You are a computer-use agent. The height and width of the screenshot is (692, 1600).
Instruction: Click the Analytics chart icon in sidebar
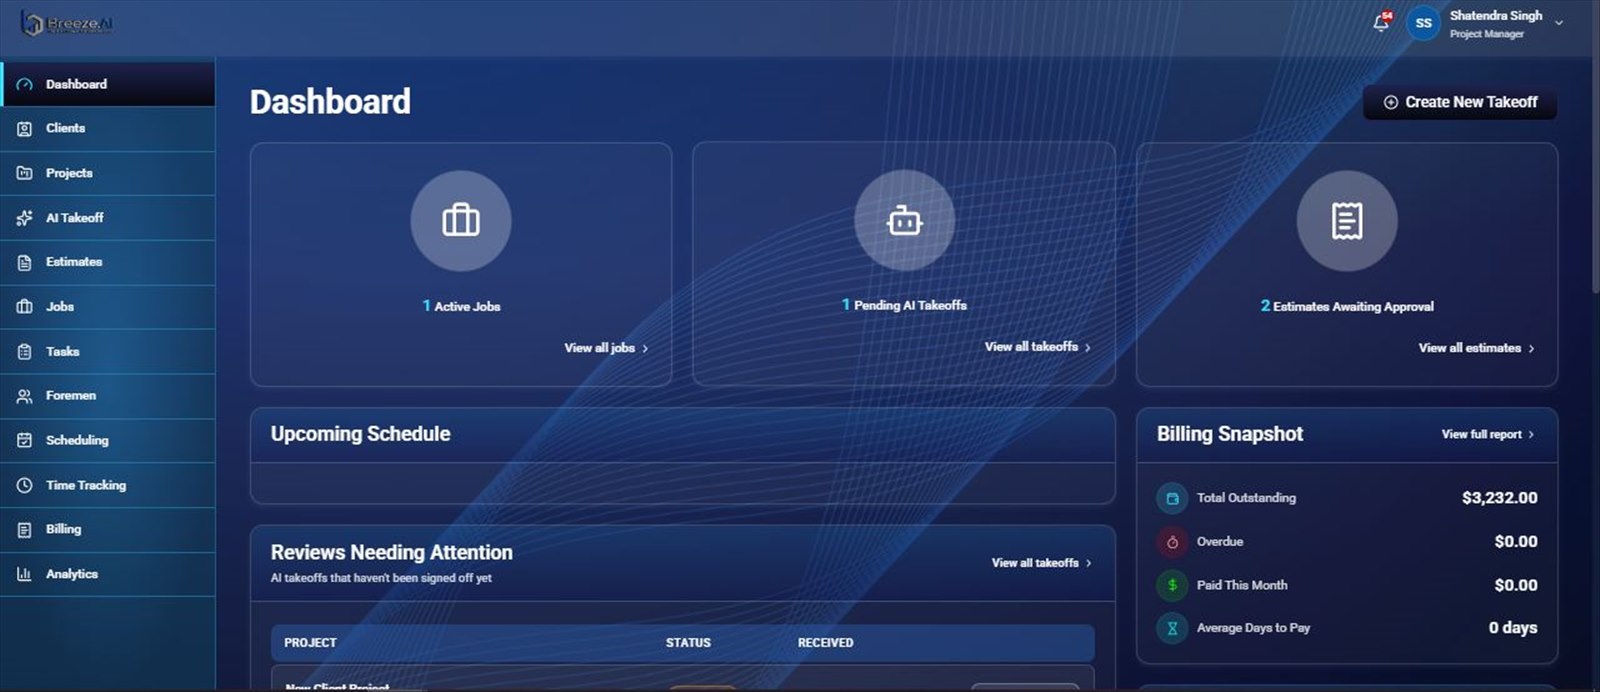pos(25,574)
